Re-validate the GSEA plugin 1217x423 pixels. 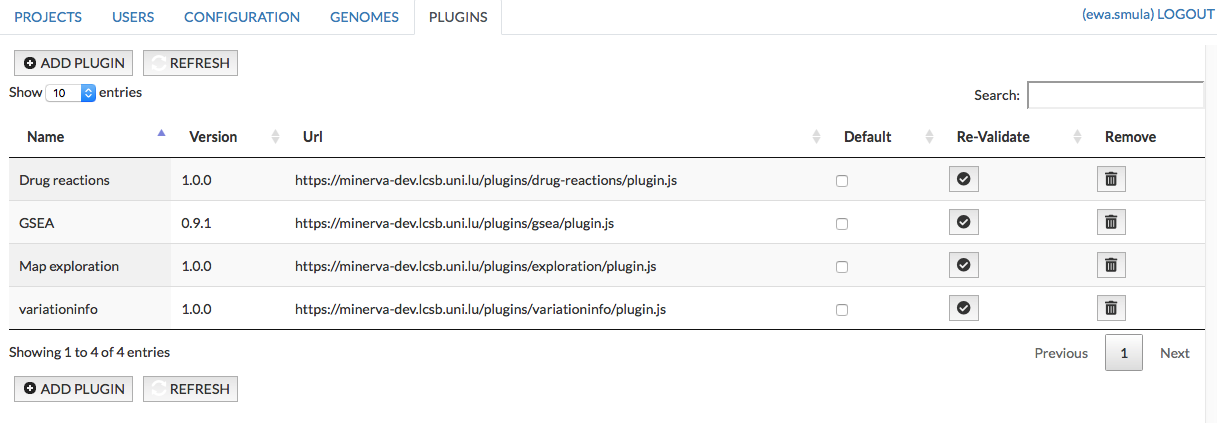pos(963,222)
